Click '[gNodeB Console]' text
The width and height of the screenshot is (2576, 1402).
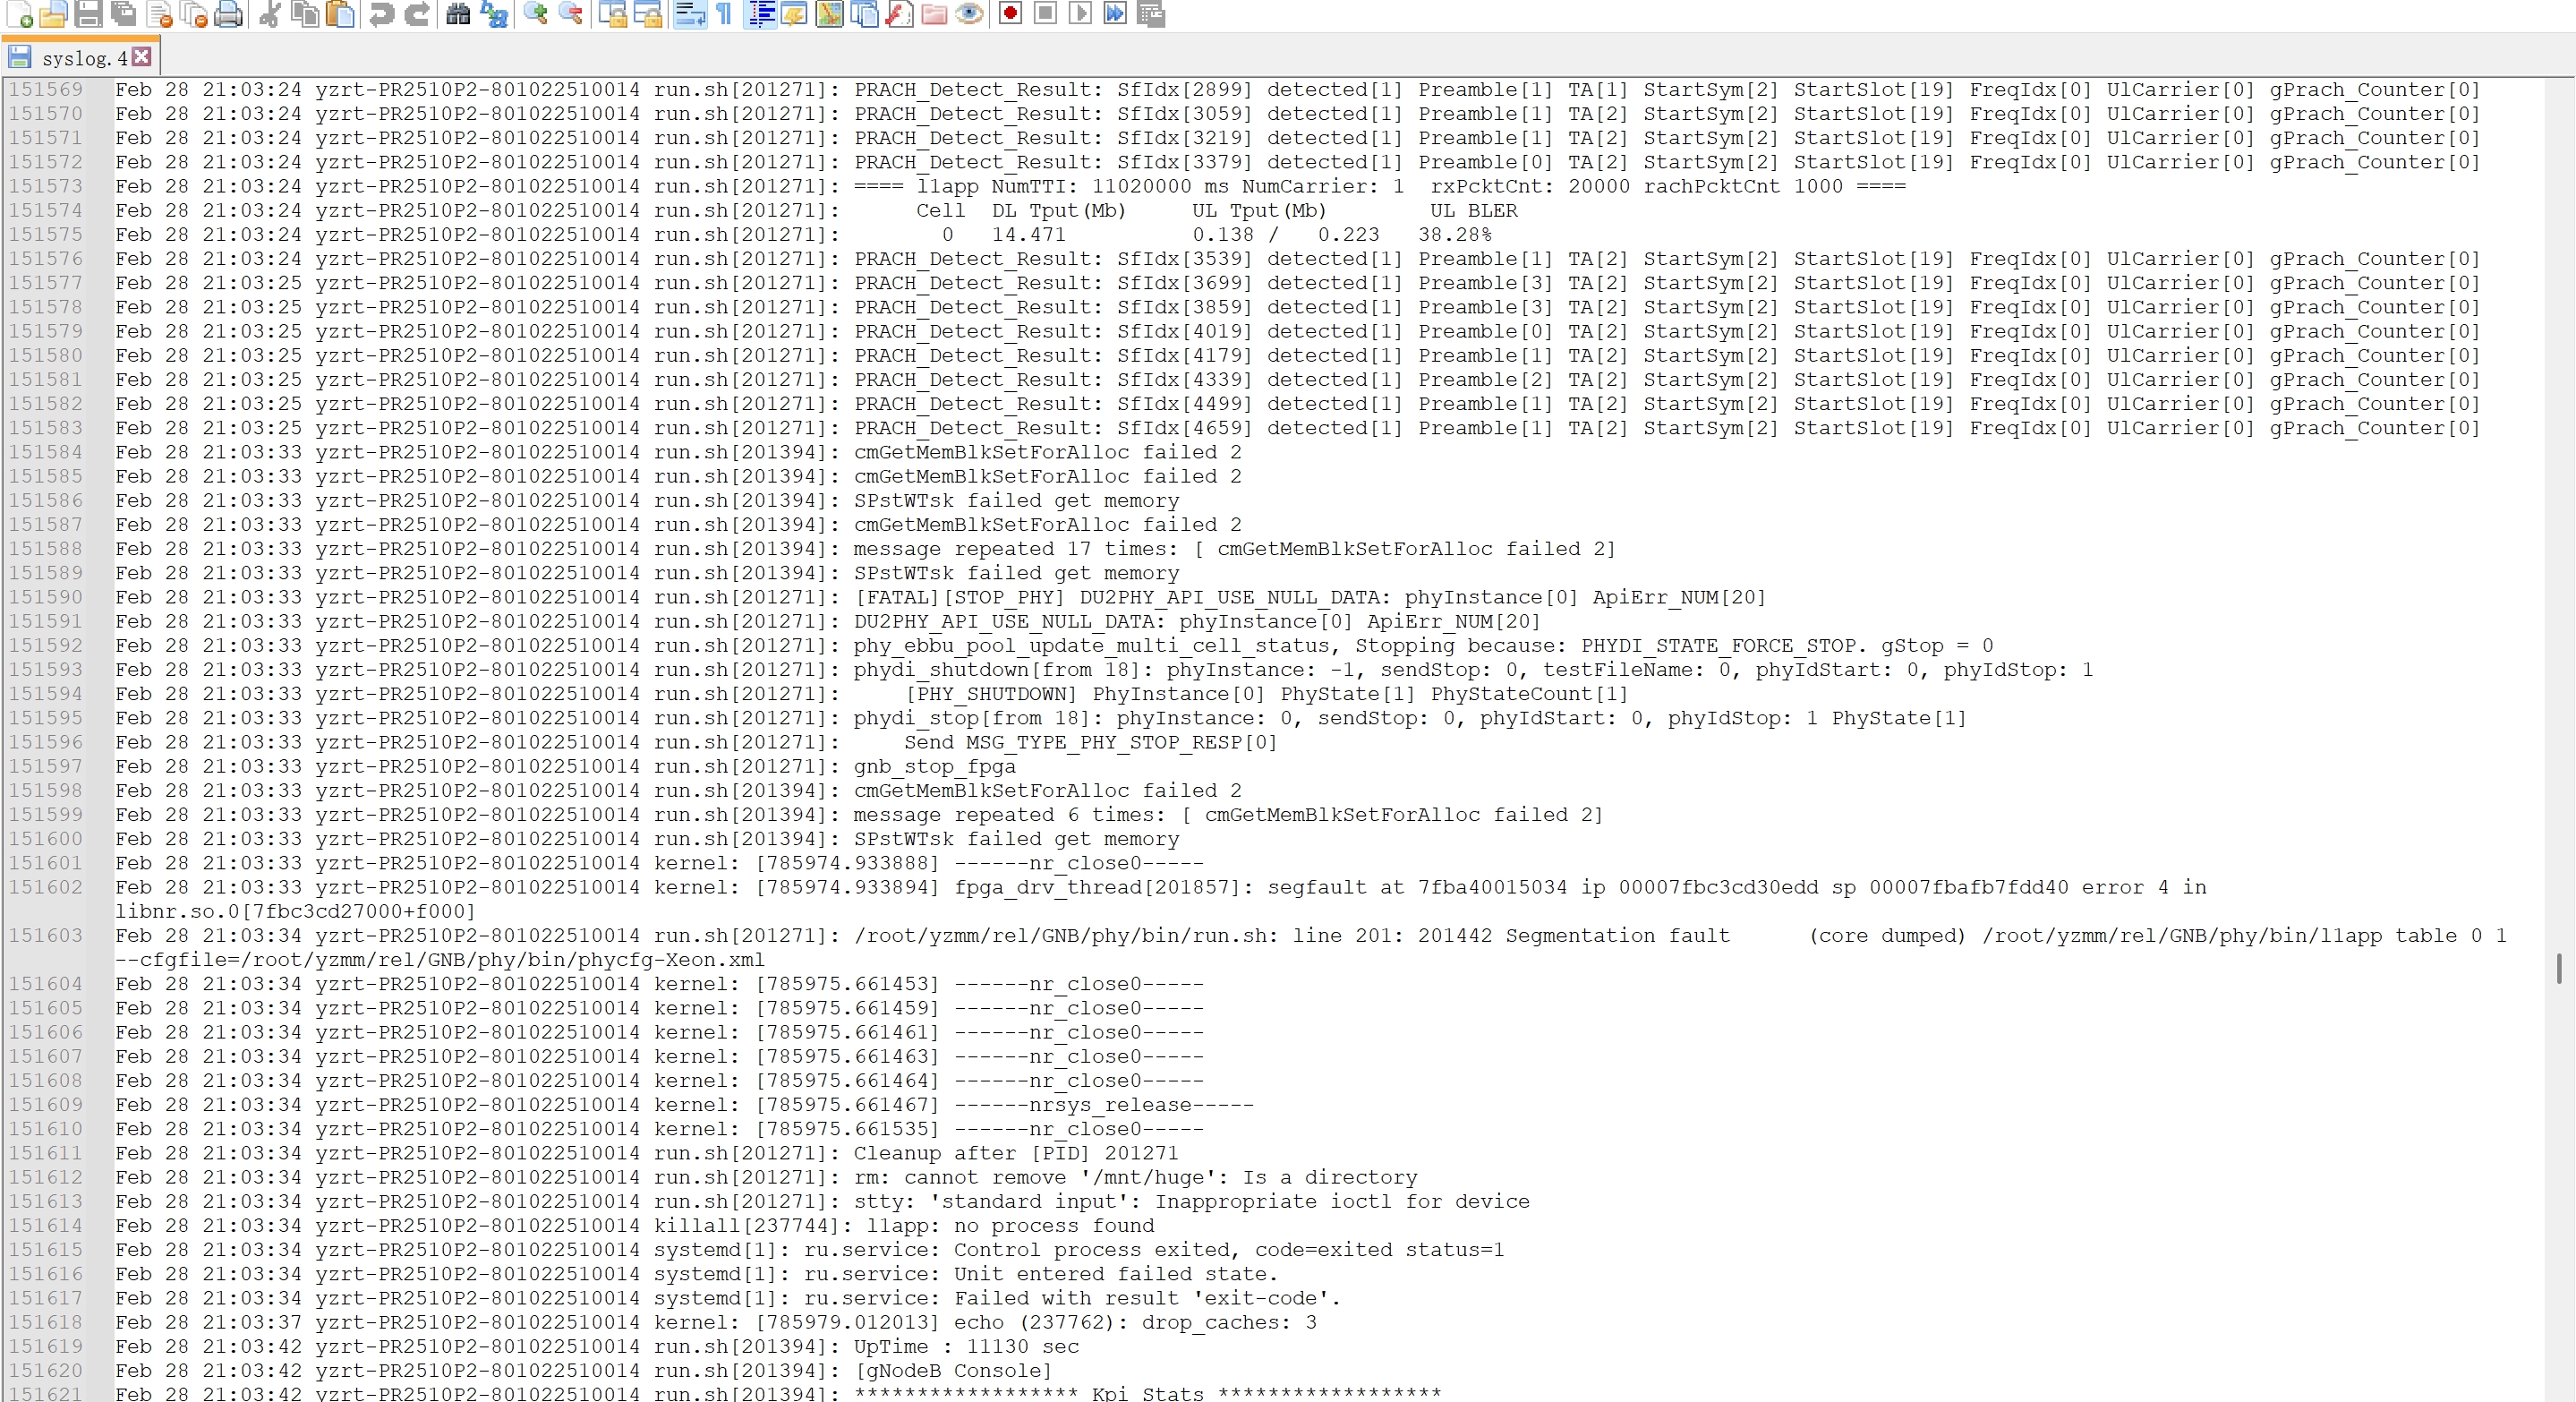tap(952, 1370)
